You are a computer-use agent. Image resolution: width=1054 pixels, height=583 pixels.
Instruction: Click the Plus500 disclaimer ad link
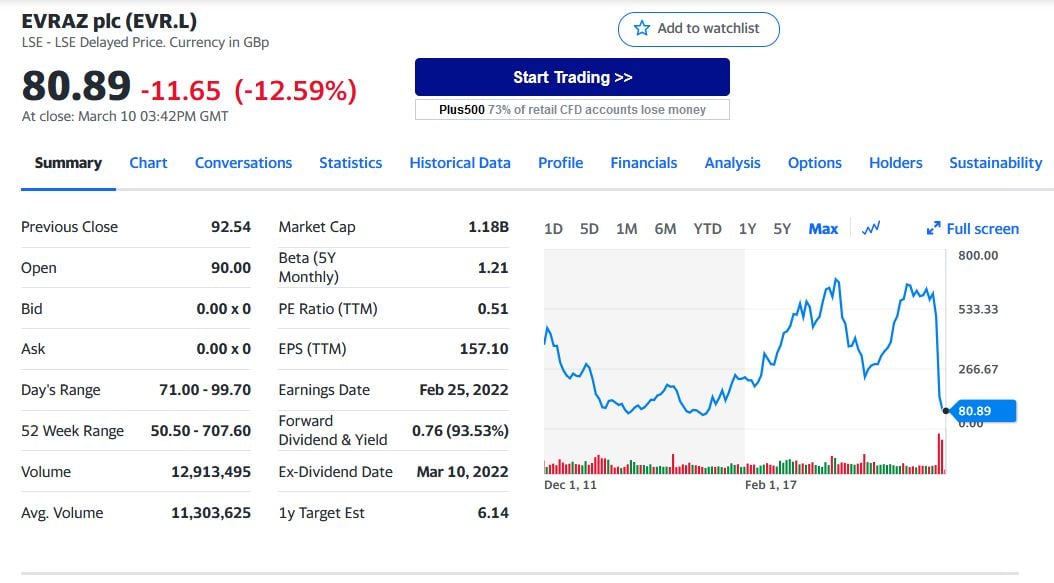click(572, 110)
